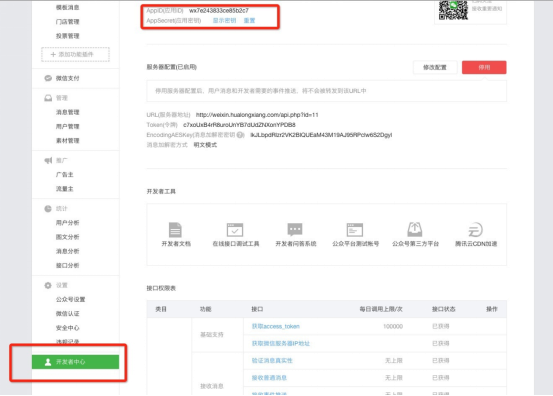Open 微信支付 in the sidebar
This screenshot has width=553, height=396.
[x=68, y=78]
